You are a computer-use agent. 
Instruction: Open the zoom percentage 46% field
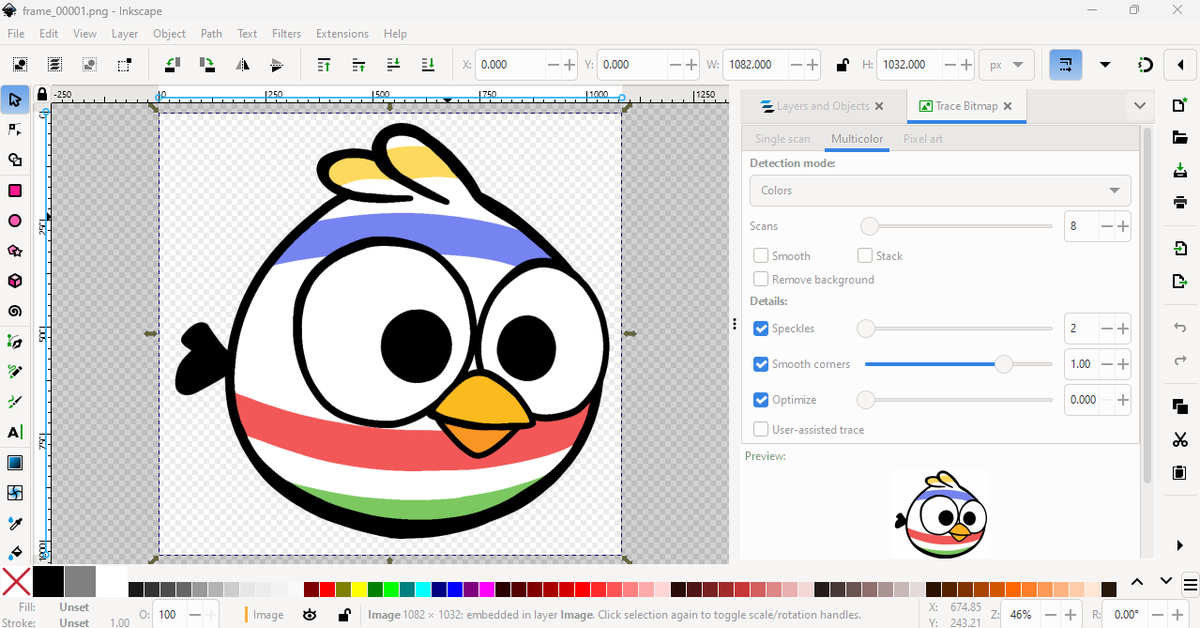1021,614
